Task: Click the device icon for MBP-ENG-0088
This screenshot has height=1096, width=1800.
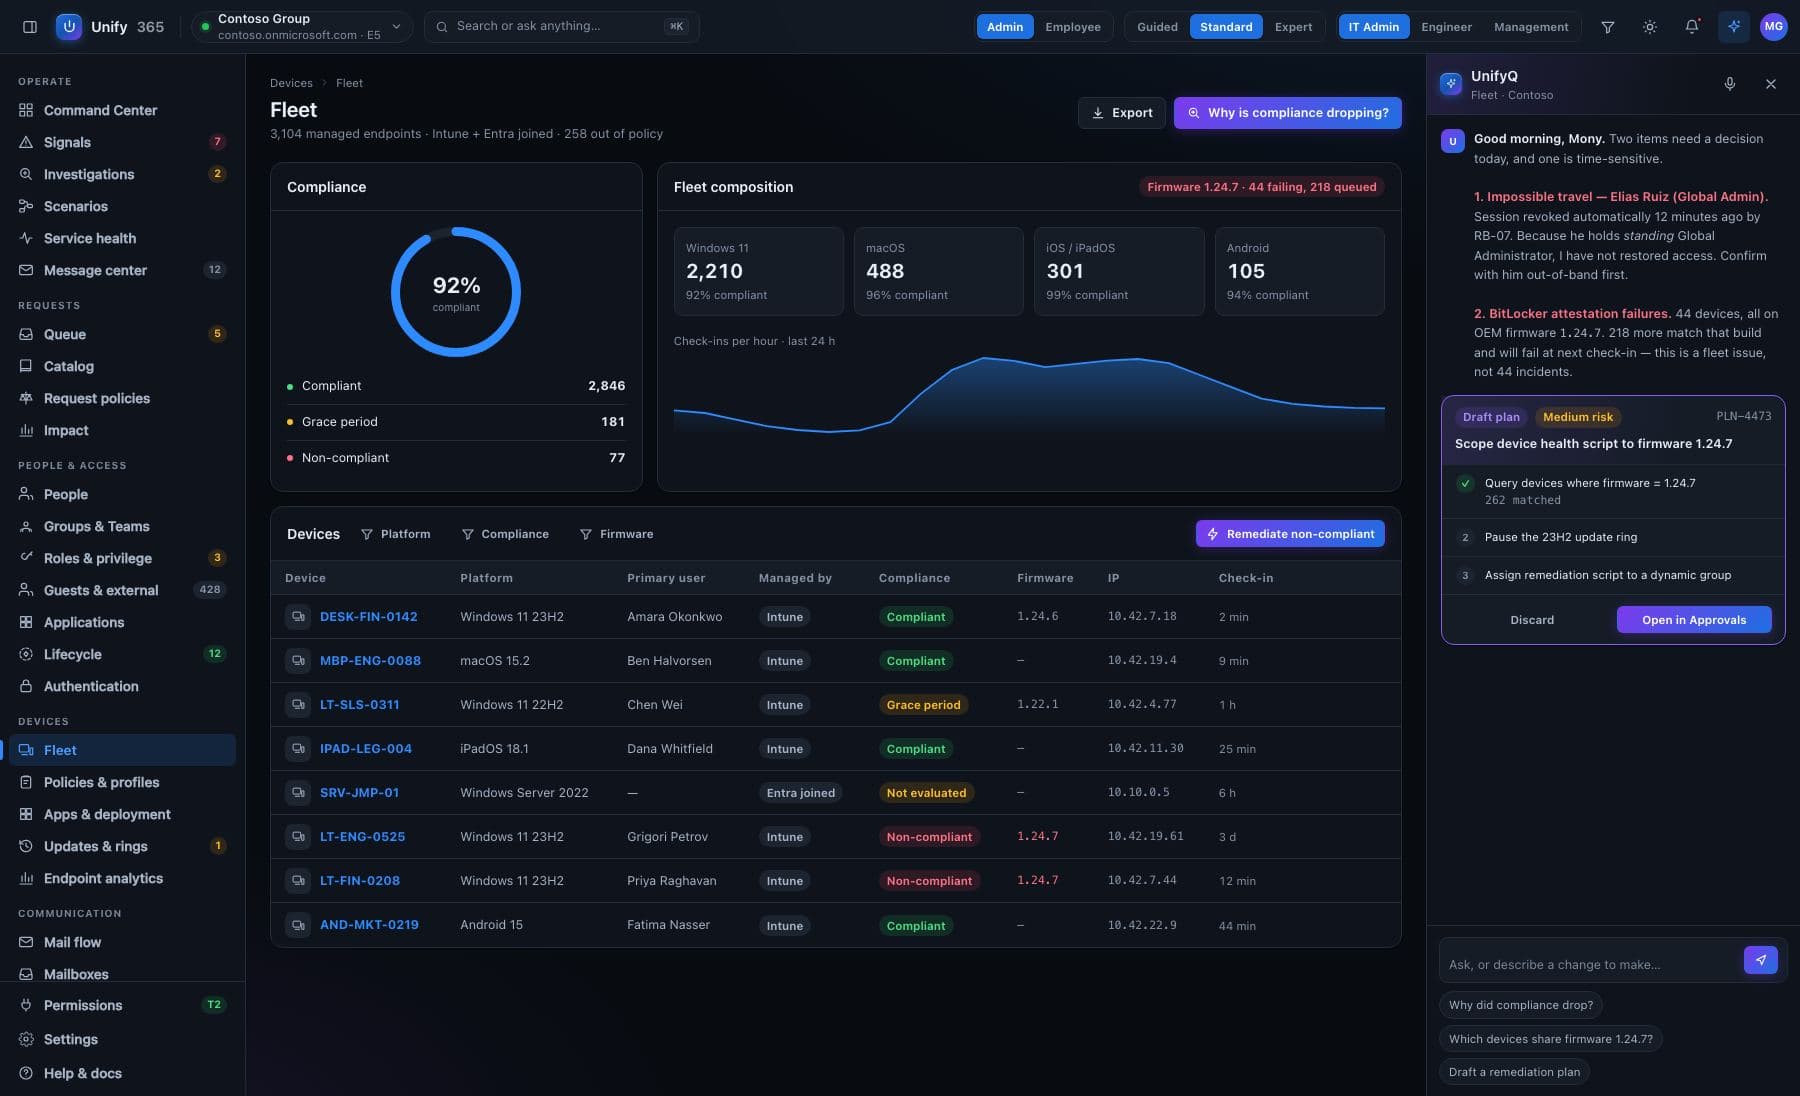Action: [x=298, y=661]
